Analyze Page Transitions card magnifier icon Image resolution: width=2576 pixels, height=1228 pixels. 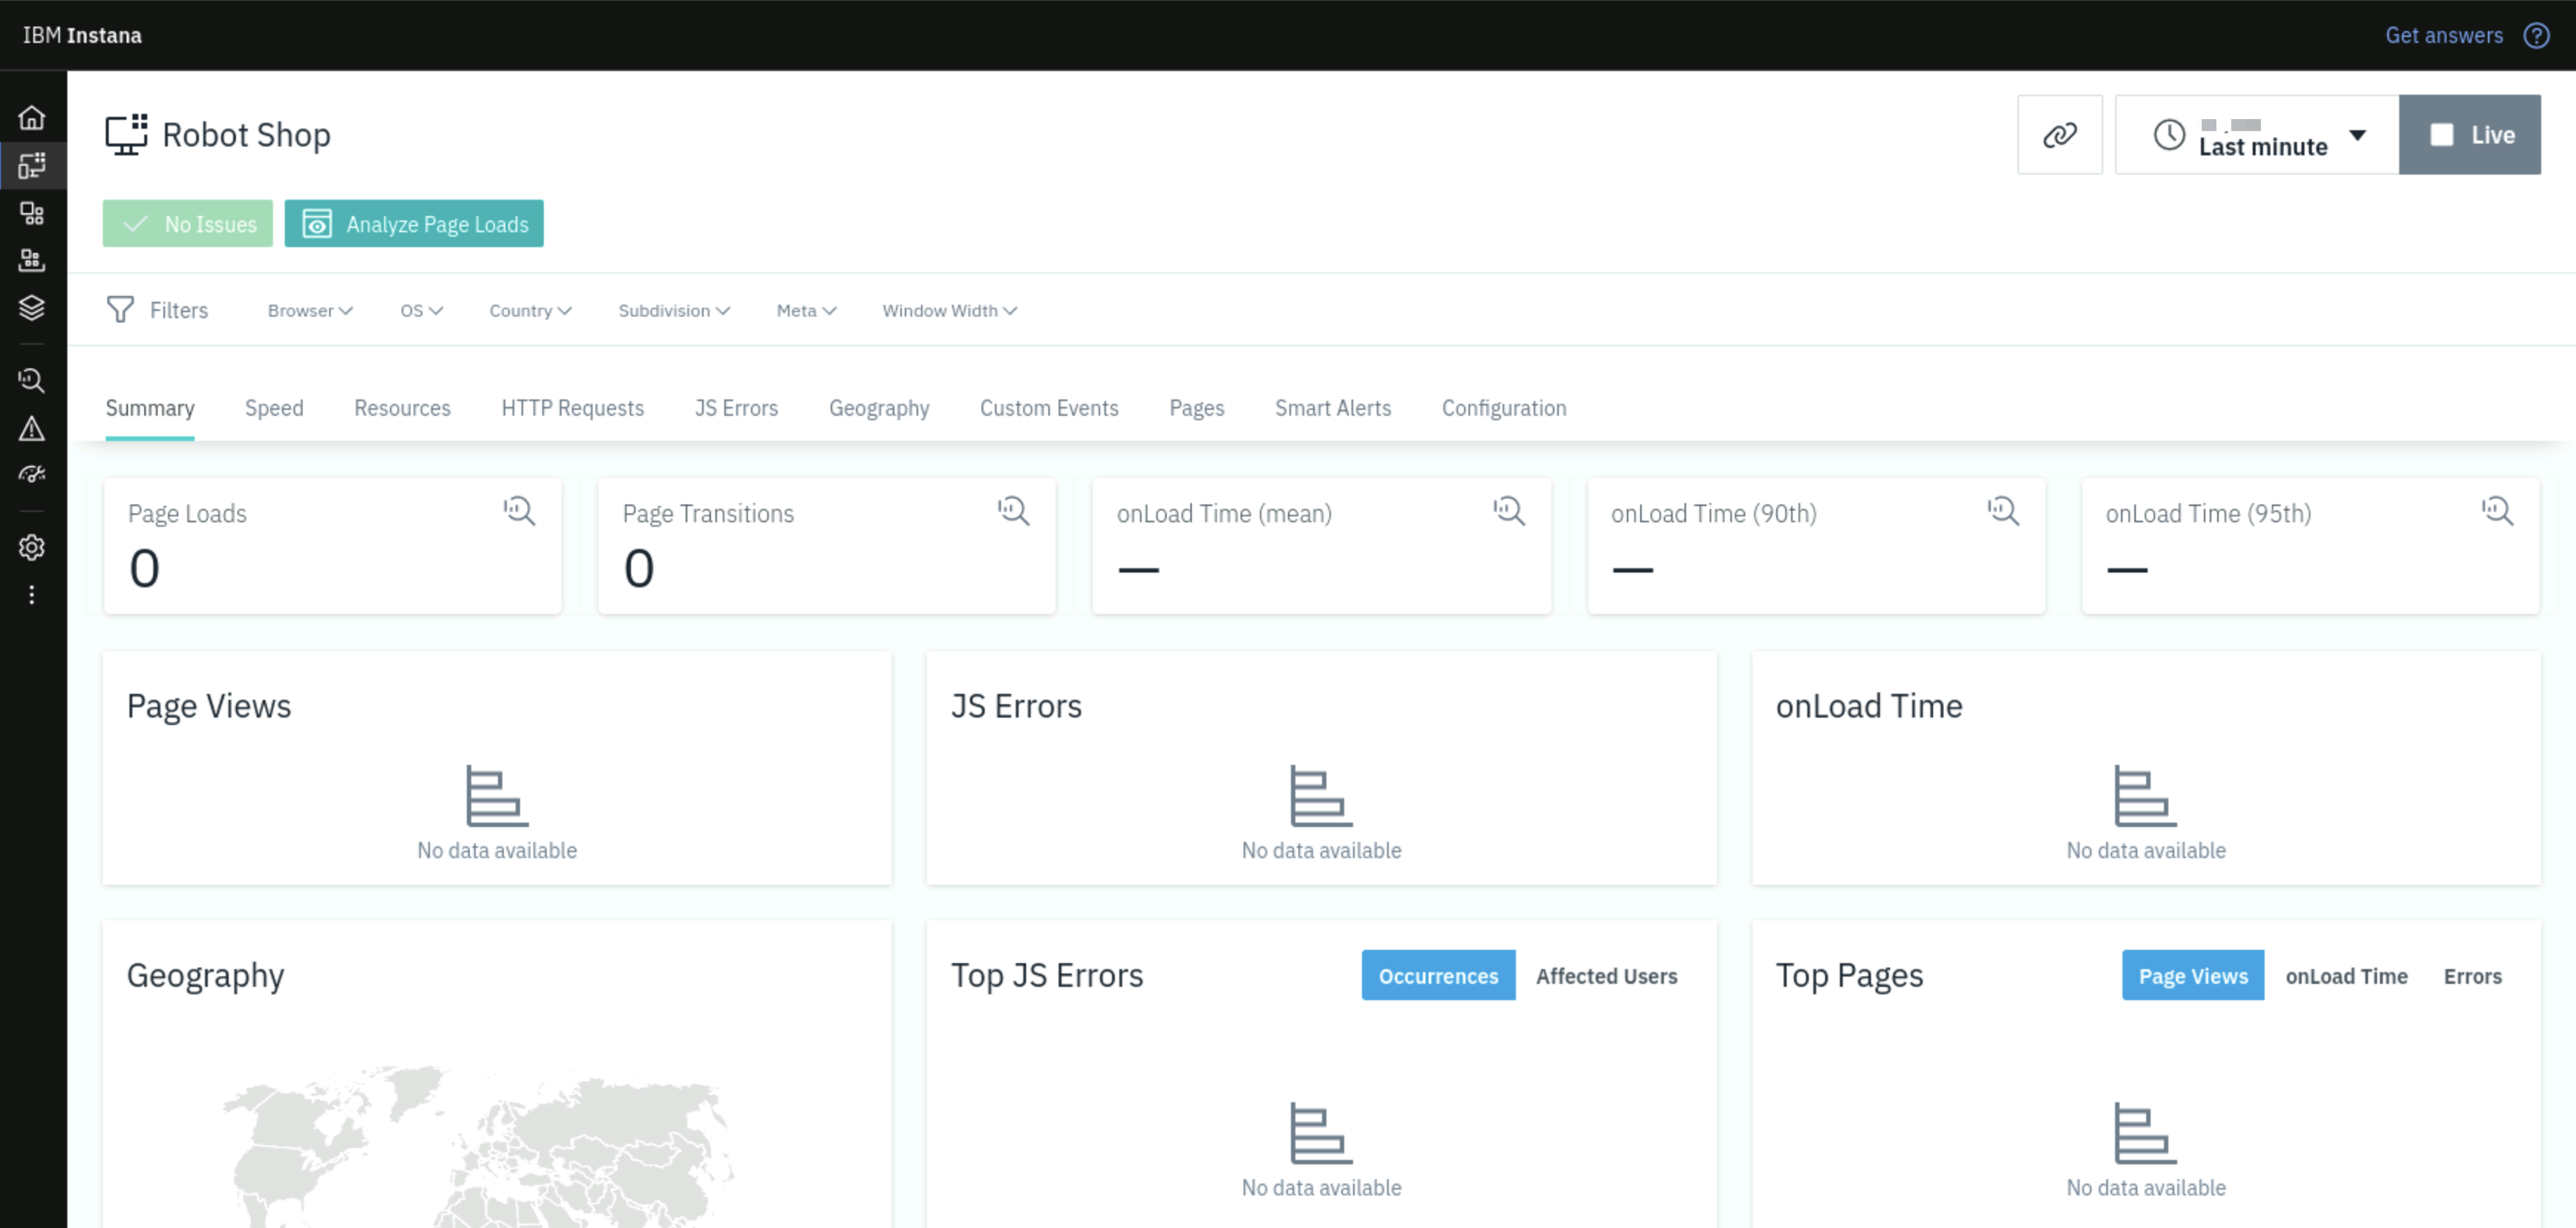tap(1013, 511)
